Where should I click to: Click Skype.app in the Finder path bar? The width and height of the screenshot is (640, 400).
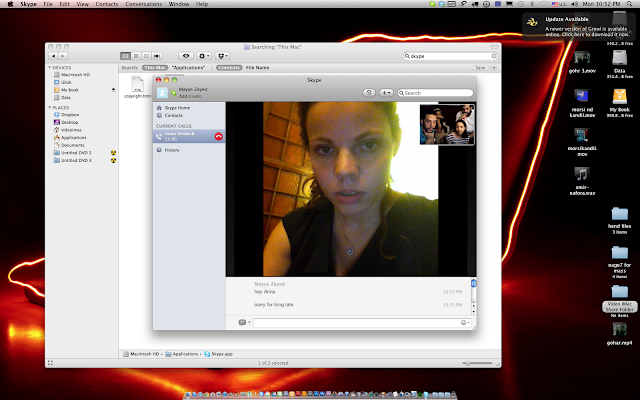[218, 354]
